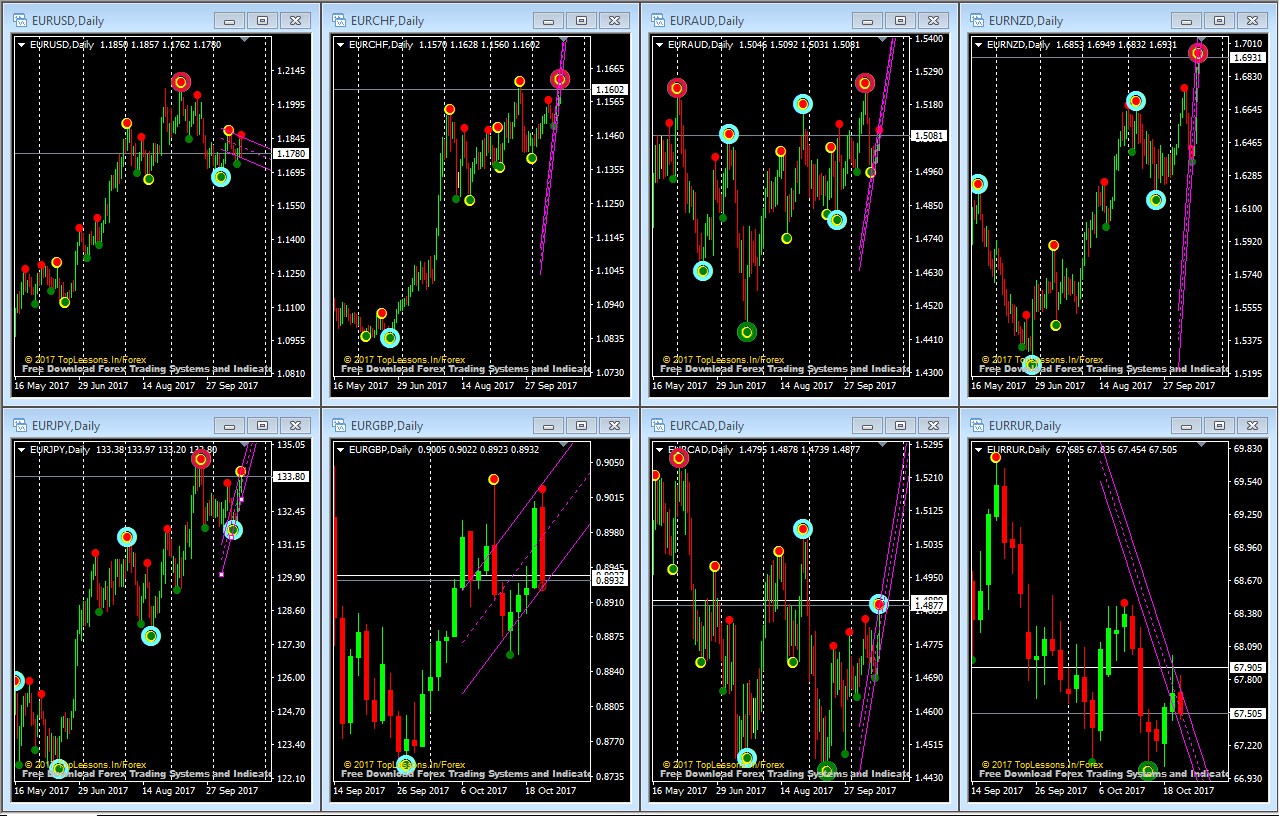Open the EURRUR chart window system icon
Image resolution: width=1279 pixels, height=816 pixels.
pyautogui.click(x=977, y=425)
